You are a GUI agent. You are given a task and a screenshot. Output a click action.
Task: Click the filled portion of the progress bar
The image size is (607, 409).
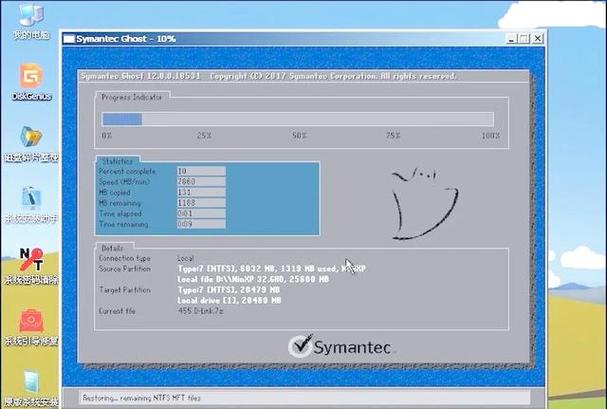pyautogui.click(x=122, y=119)
